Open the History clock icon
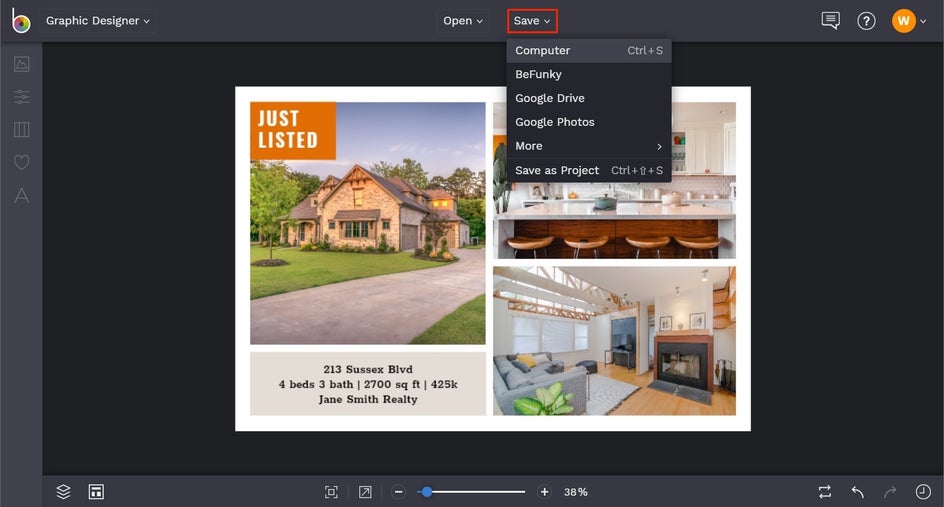The height and width of the screenshot is (507, 944). tap(923, 492)
